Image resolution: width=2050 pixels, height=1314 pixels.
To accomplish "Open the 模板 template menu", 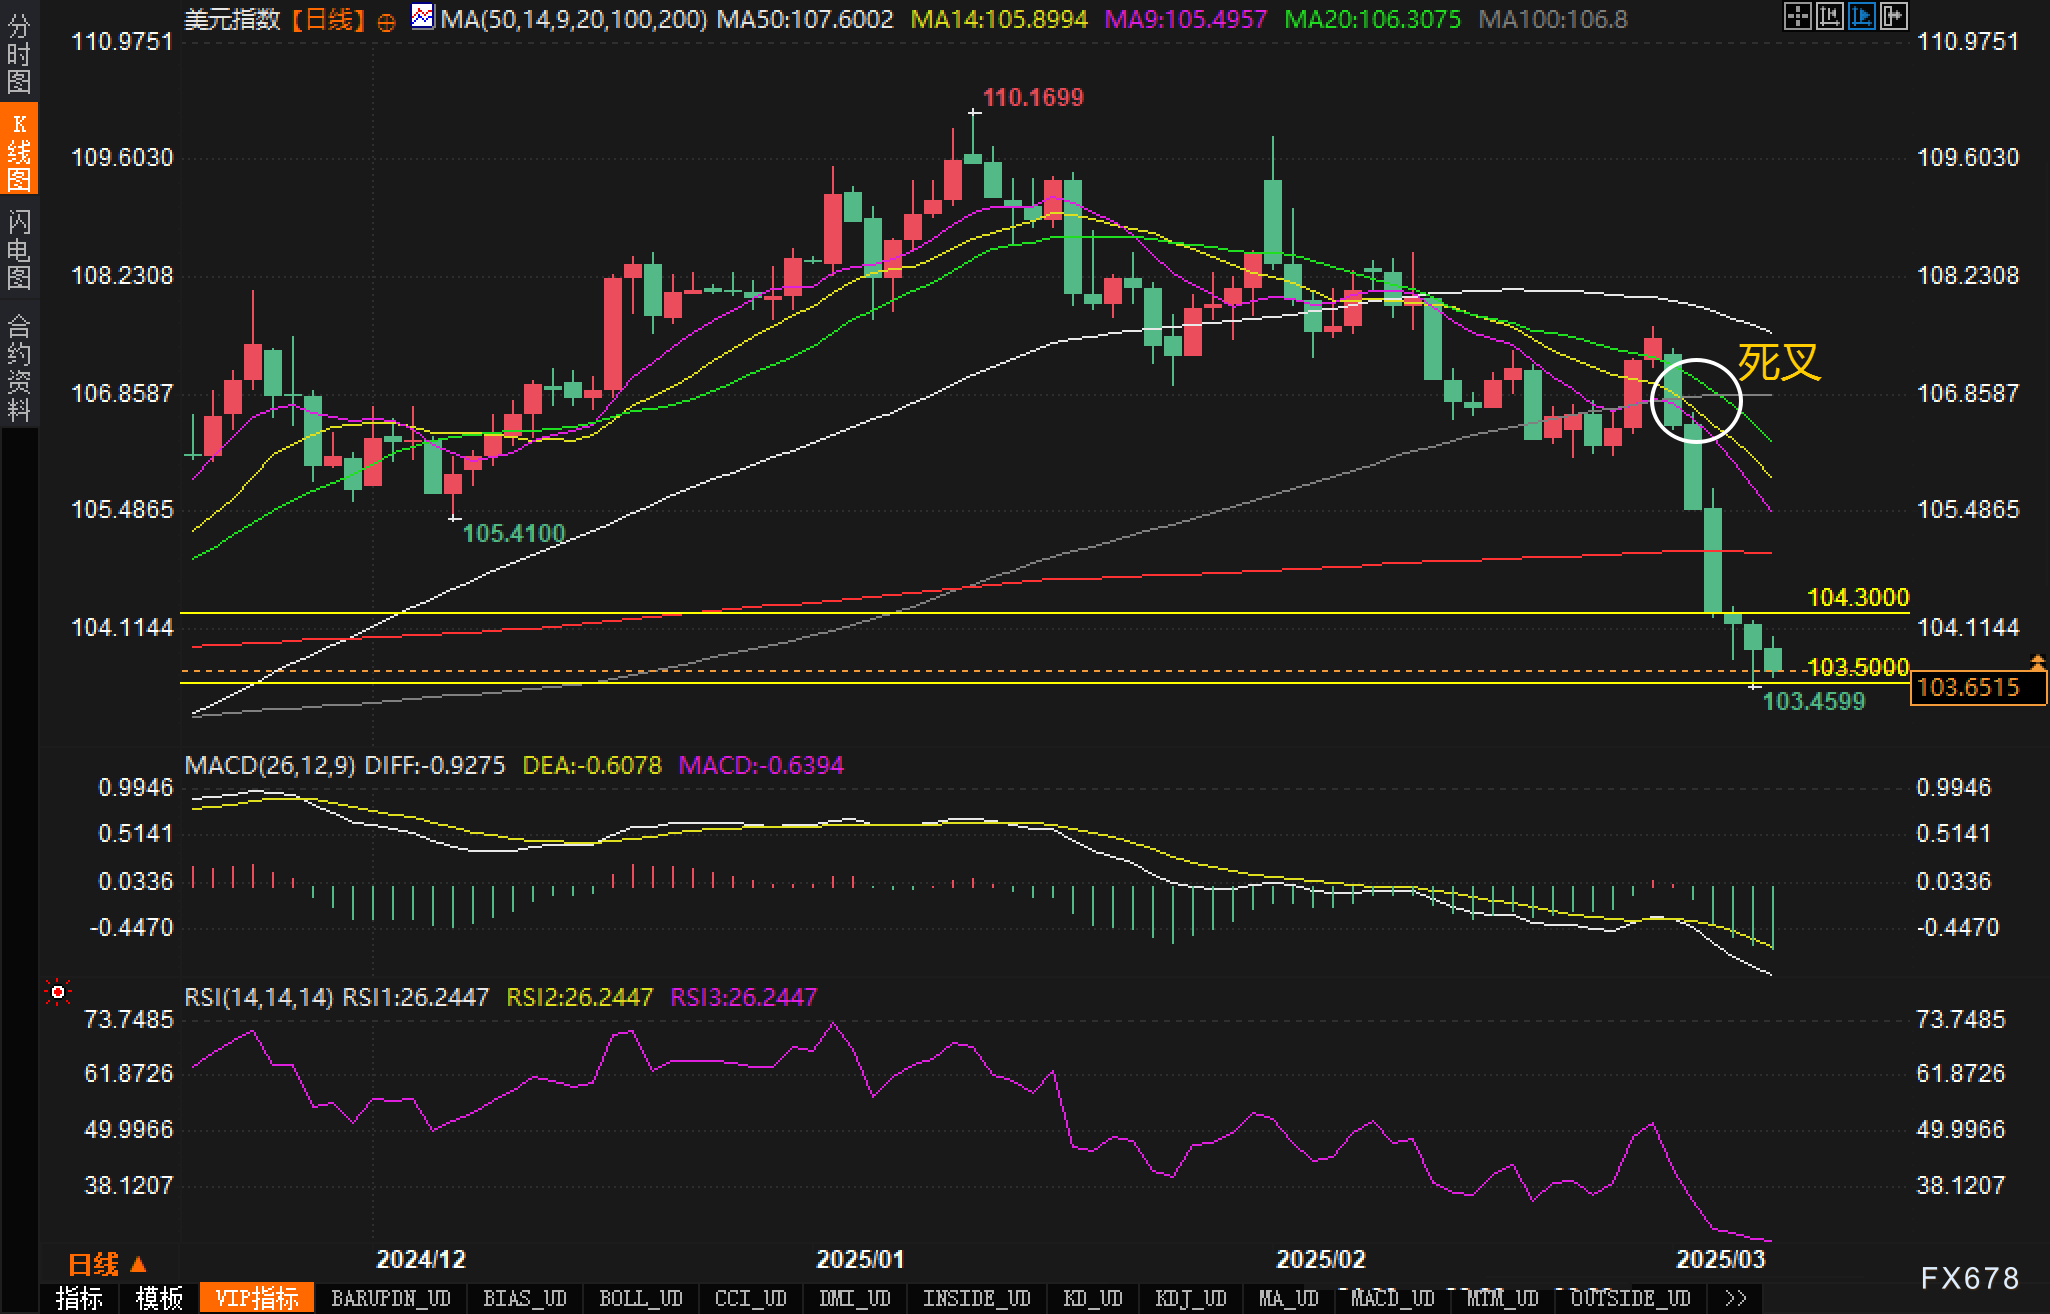I will click(159, 1298).
